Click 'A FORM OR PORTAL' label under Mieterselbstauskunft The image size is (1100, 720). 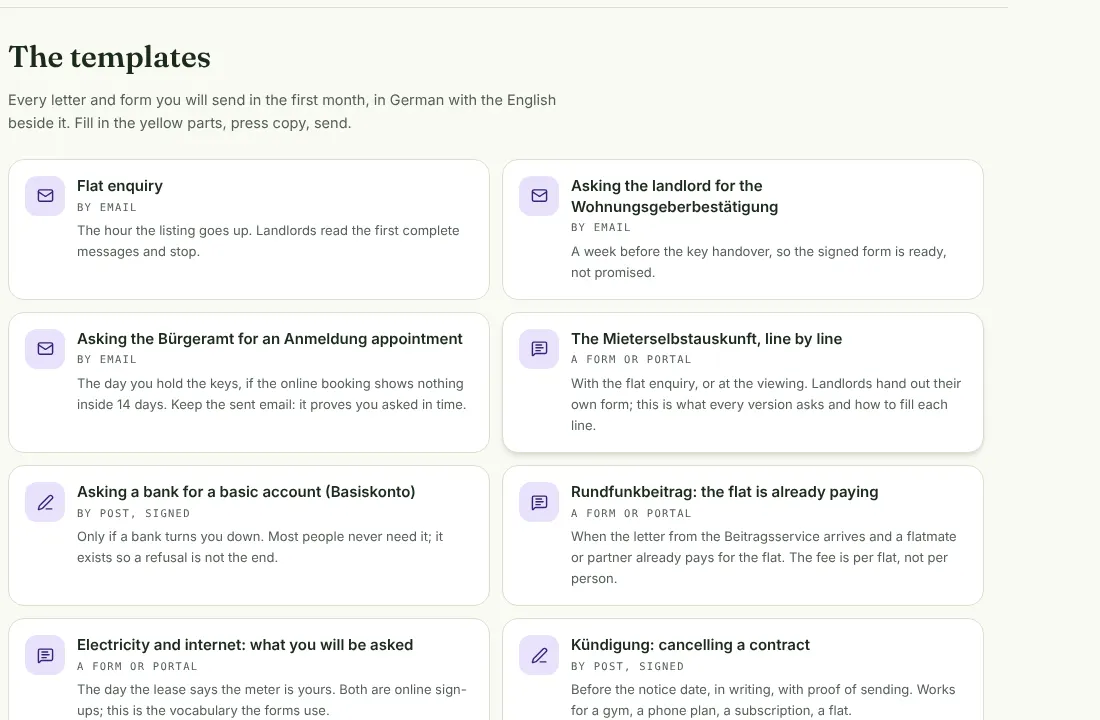631,359
